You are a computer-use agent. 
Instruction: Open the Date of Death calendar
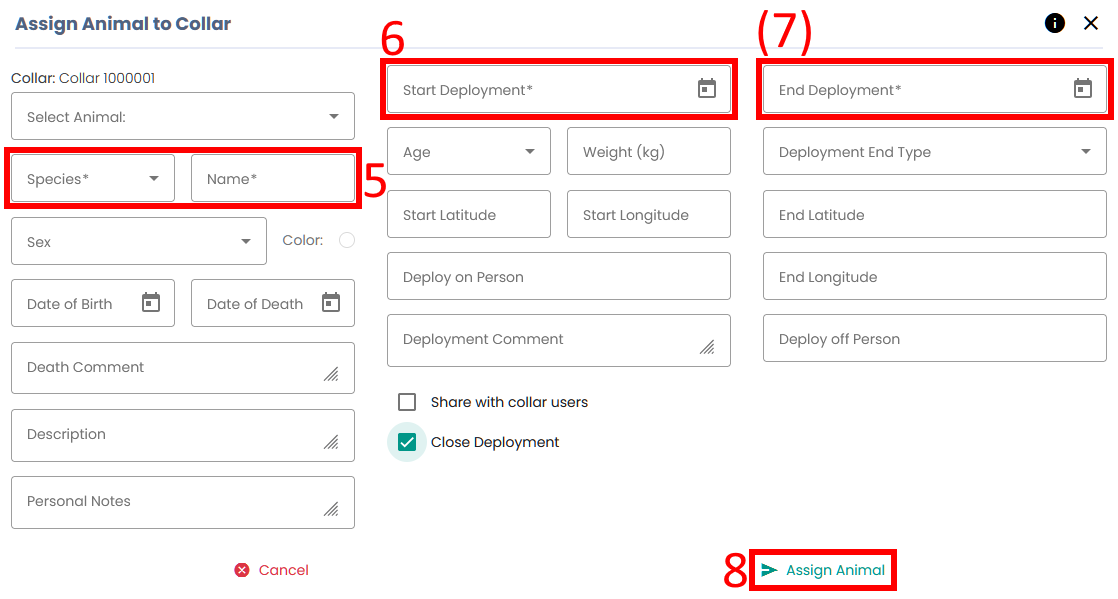pyautogui.click(x=331, y=303)
